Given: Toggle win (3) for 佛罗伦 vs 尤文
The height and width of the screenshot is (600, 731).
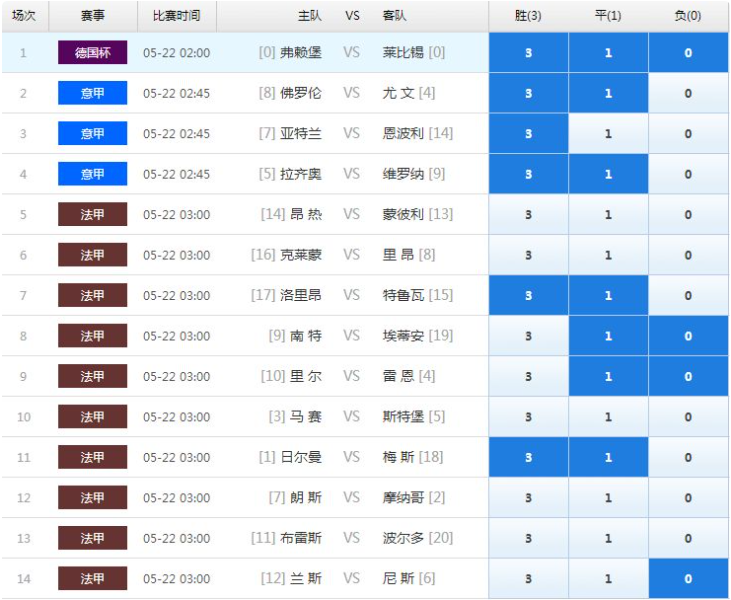Looking at the screenshot, I should point(528,93).
